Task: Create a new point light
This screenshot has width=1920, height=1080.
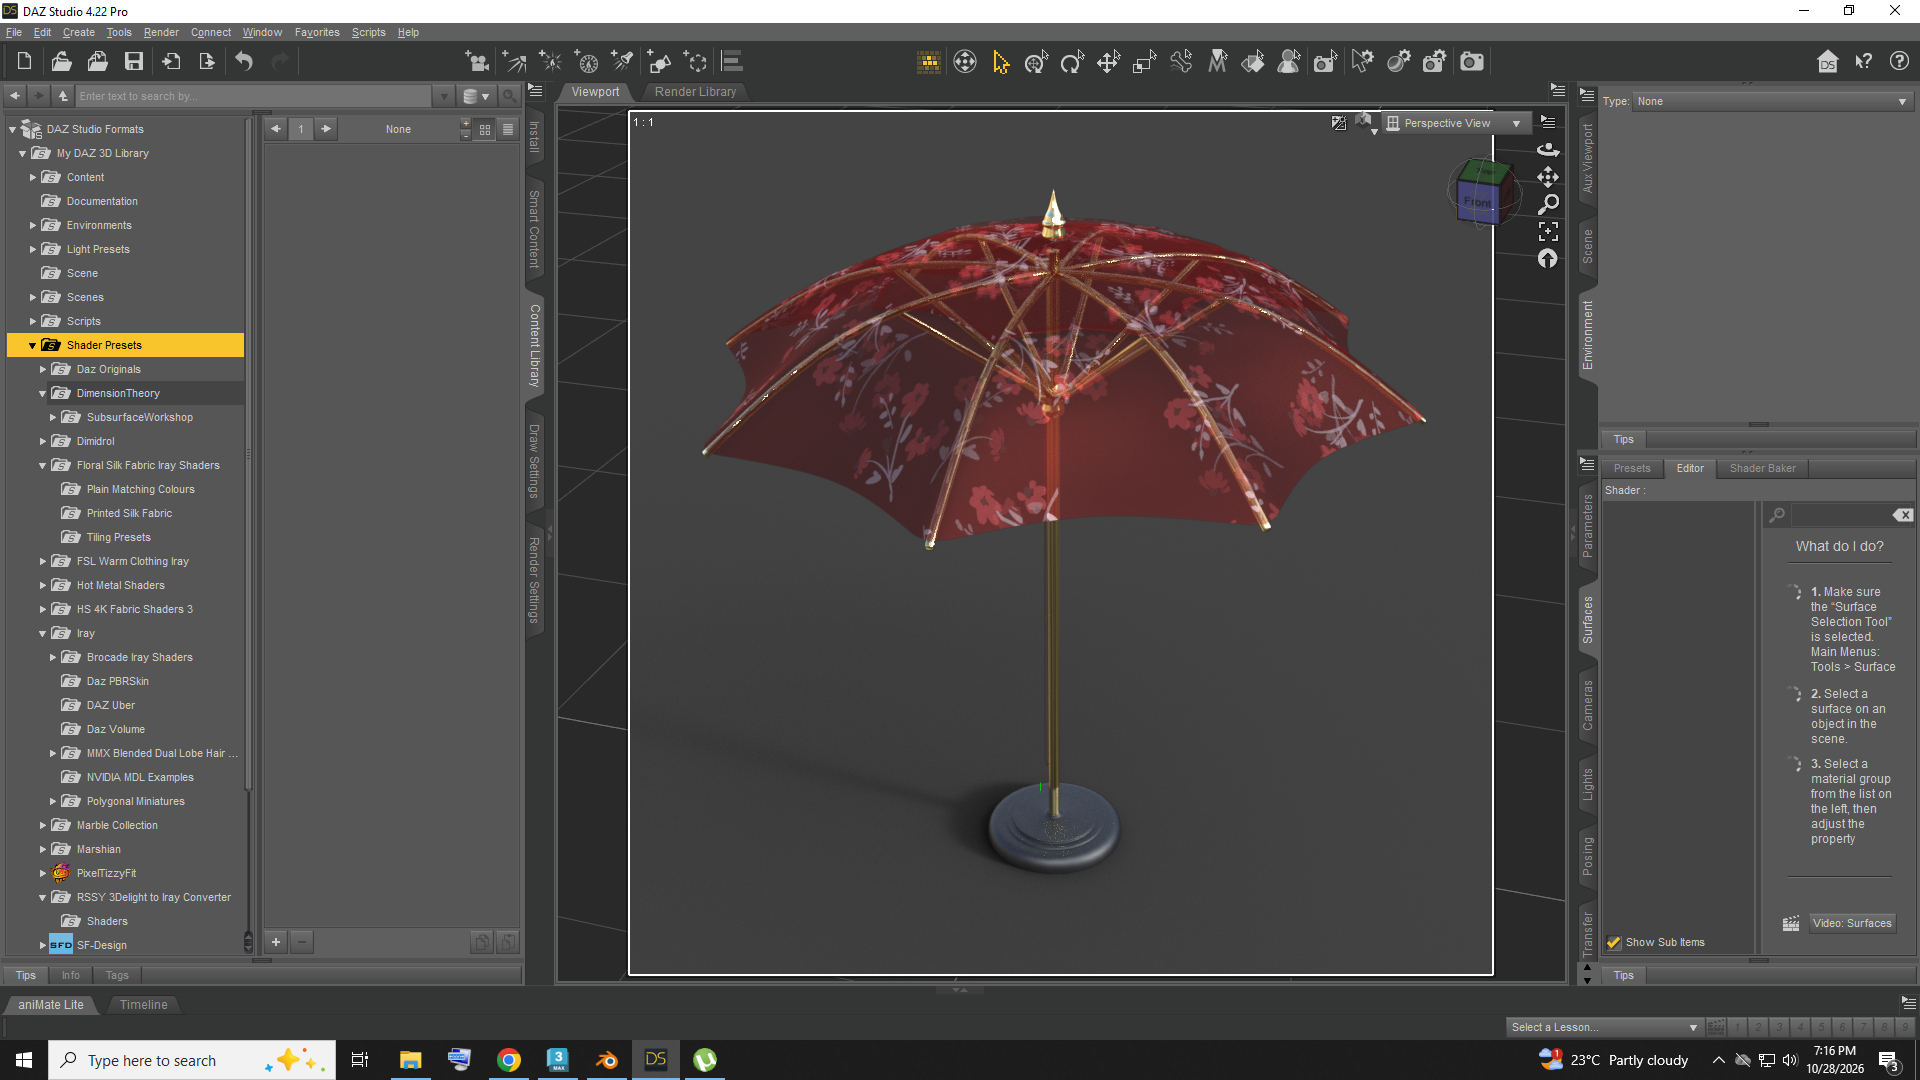Action: point(550,62)
